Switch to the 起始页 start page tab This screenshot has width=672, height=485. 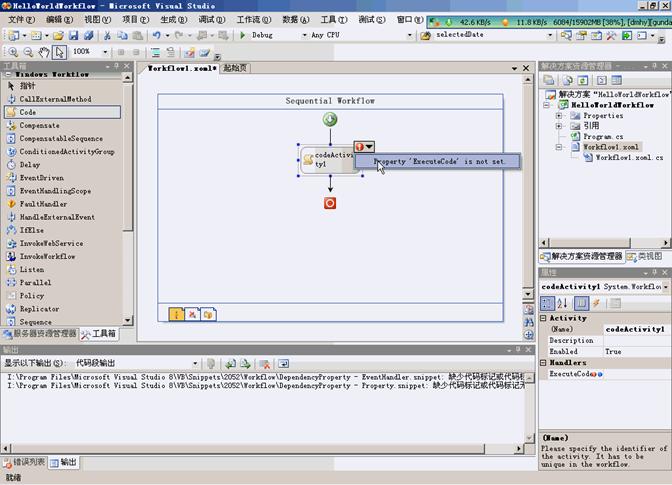click(235, 68)
